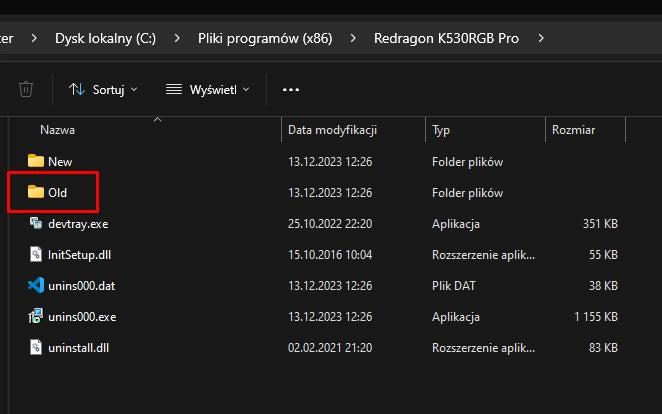Click the unins000.exe installer icon

(36, 317)
